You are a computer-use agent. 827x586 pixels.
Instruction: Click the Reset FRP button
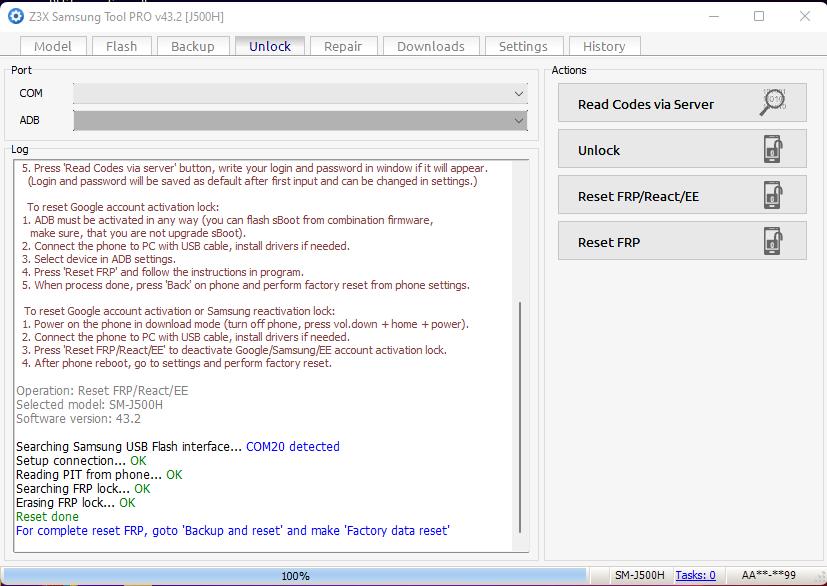[x=682, y=241]
